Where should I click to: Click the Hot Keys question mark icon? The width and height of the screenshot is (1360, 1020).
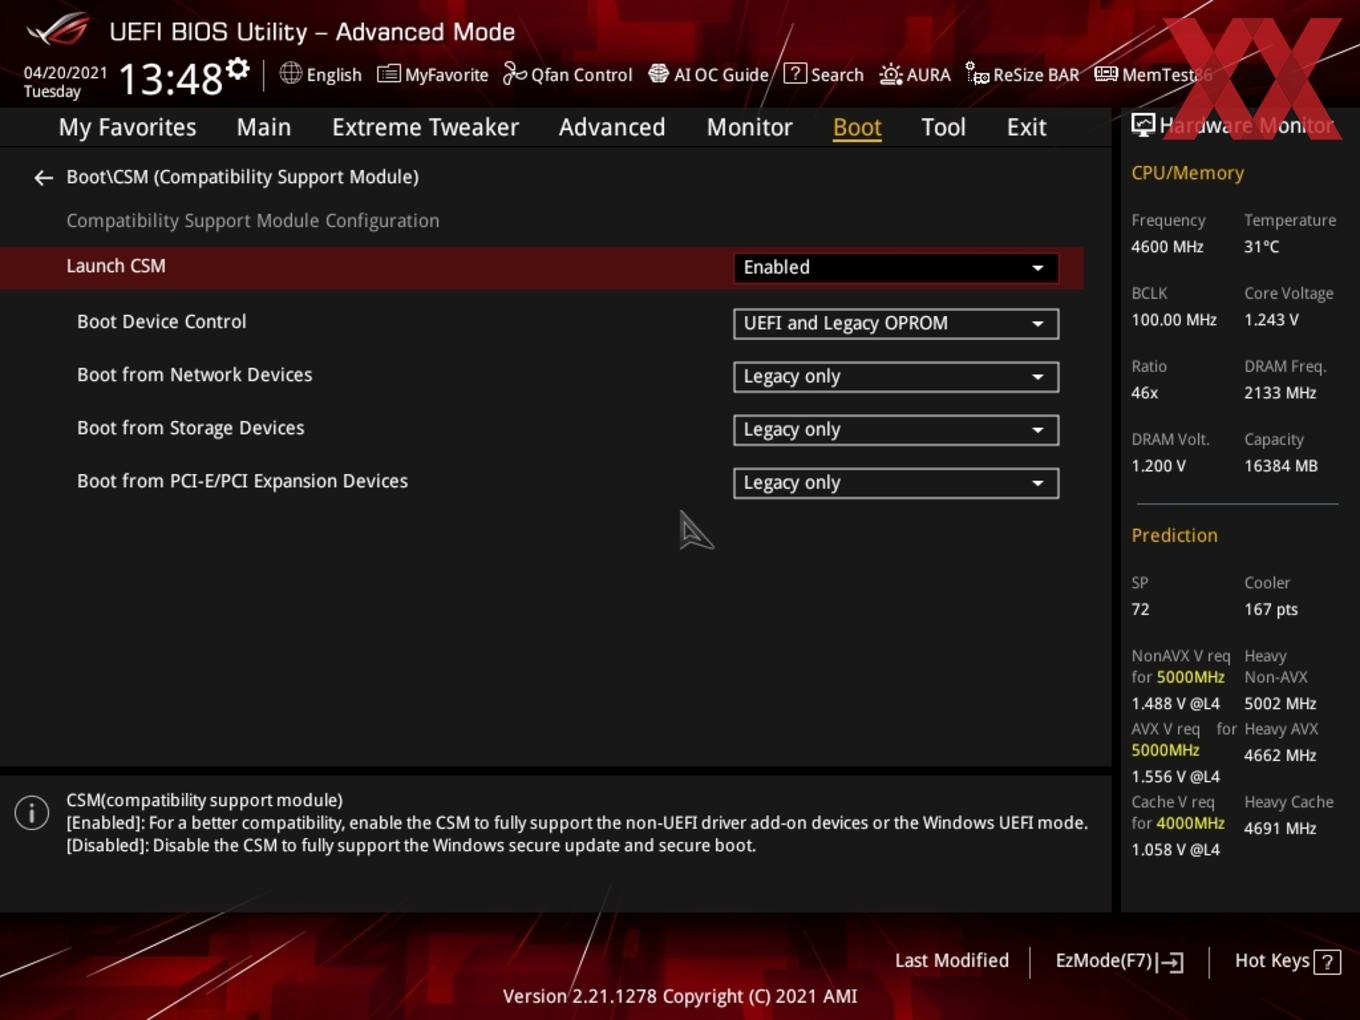pyautogui.click(x=1327, y=962)
